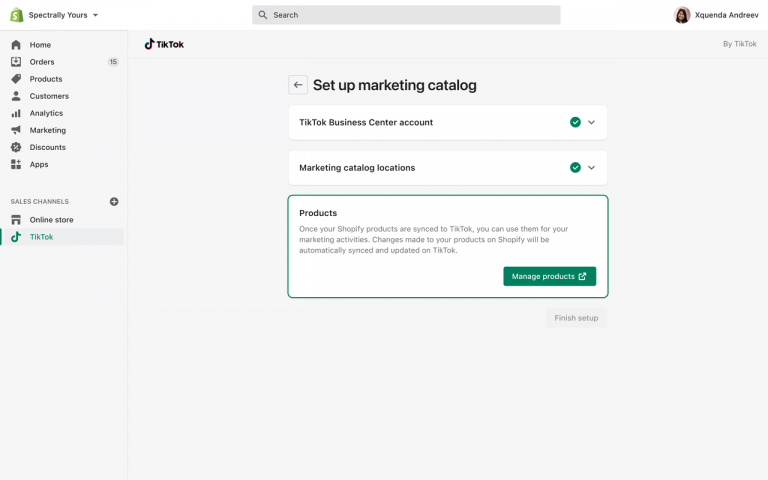Add a sales channel with plus icon
The width and height of the screenshot is (768, 480).
(x=114, y=201)
